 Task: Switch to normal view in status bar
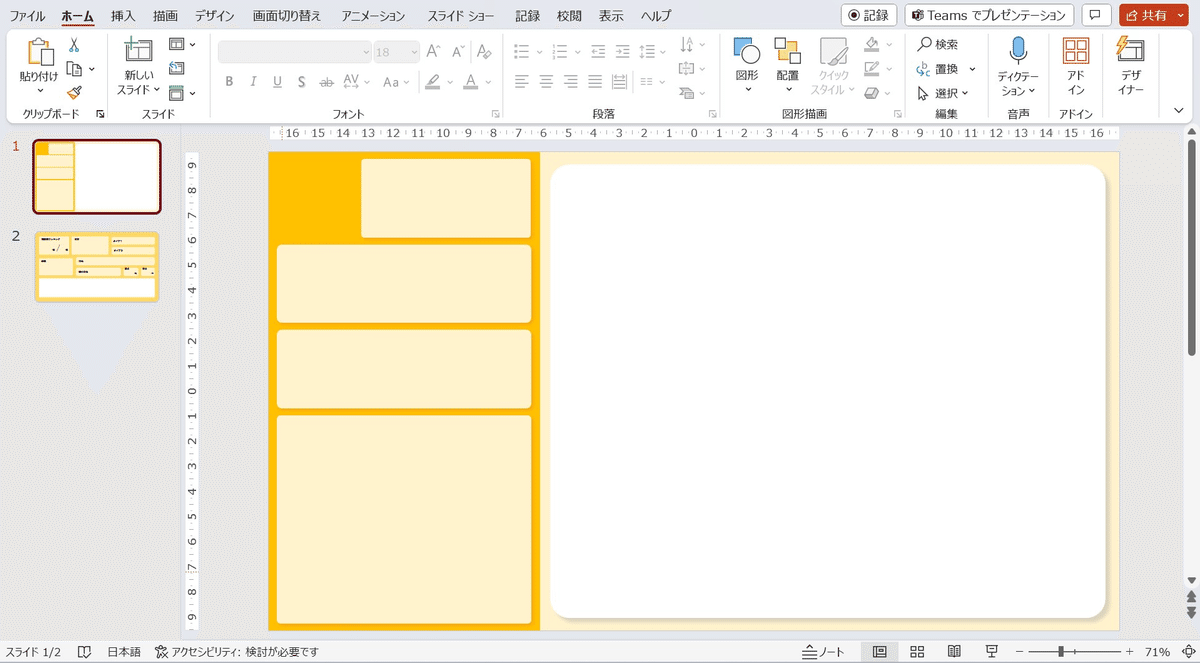[x=879, y=652]
